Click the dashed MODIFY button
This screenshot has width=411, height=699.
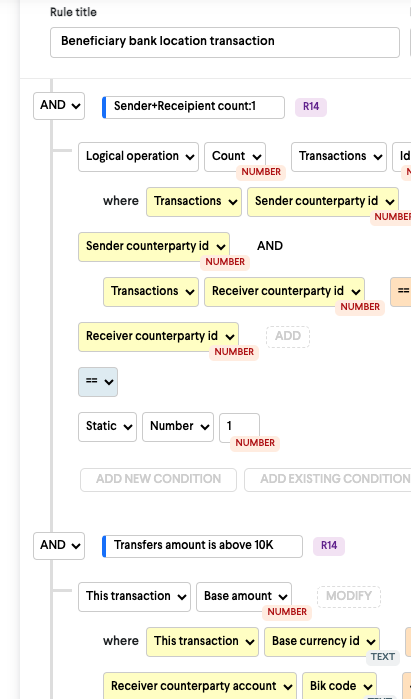(349, 597)
